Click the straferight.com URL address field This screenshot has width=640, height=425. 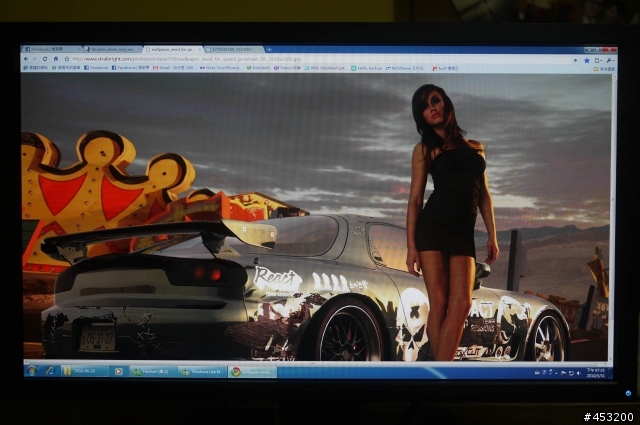point(320,60)
